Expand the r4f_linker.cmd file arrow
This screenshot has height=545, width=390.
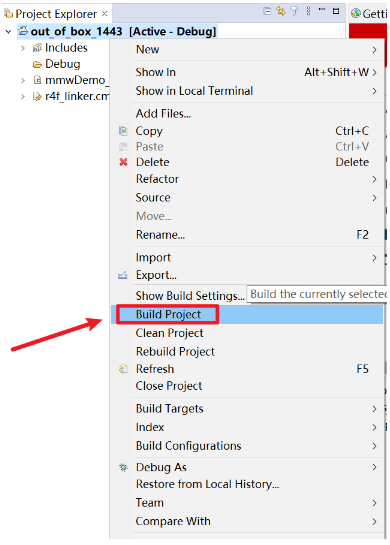point(23,96)
